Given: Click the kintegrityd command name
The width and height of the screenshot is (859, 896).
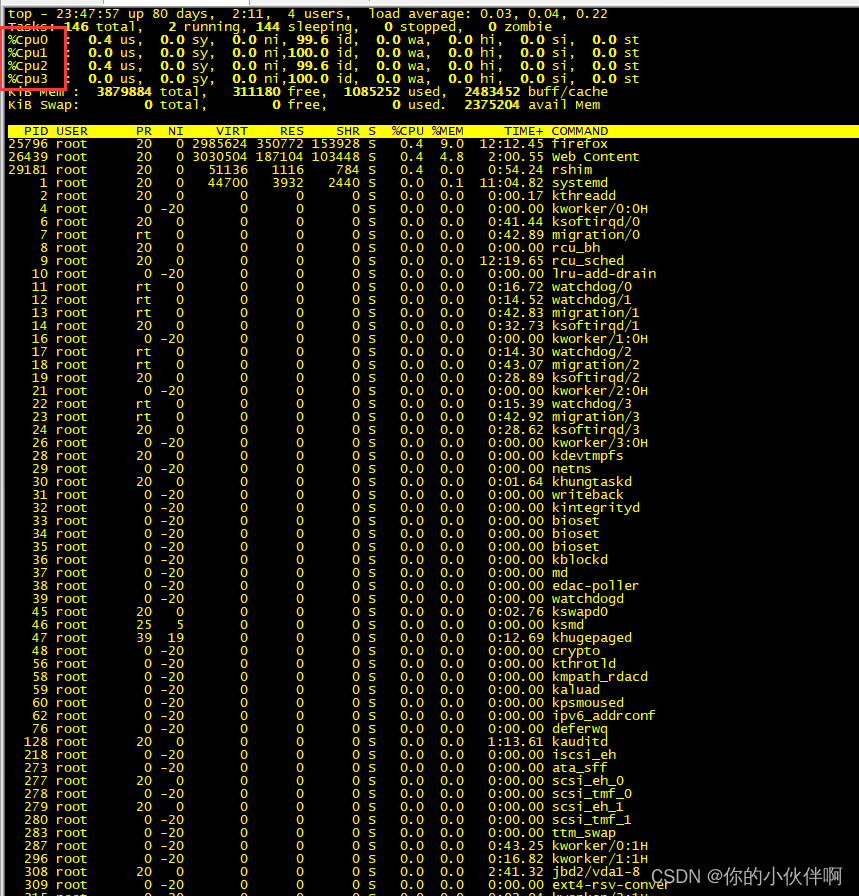Looking at the screenshot, I should [596, 508].
